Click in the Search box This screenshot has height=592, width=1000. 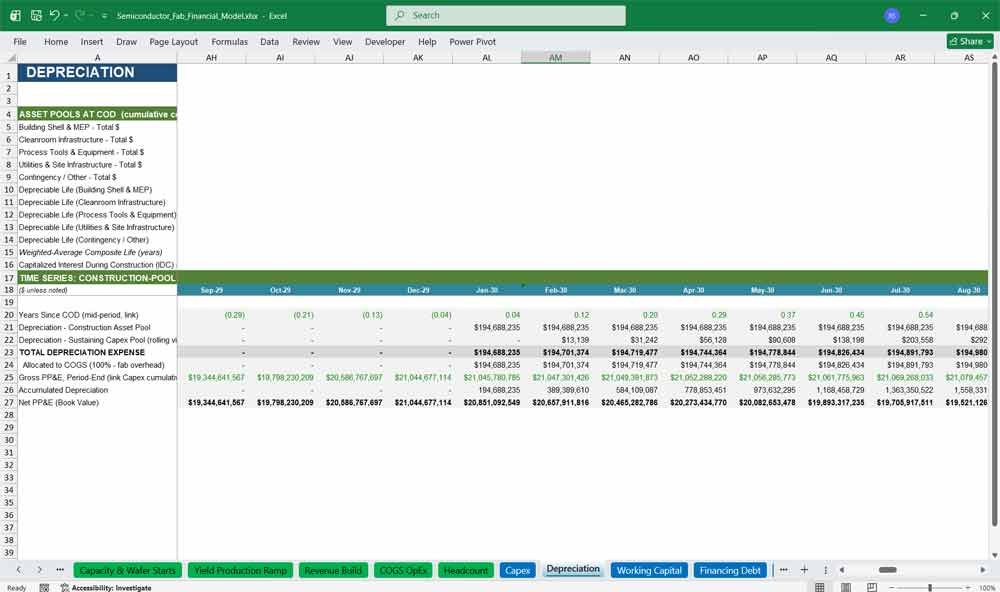point(506,15)
